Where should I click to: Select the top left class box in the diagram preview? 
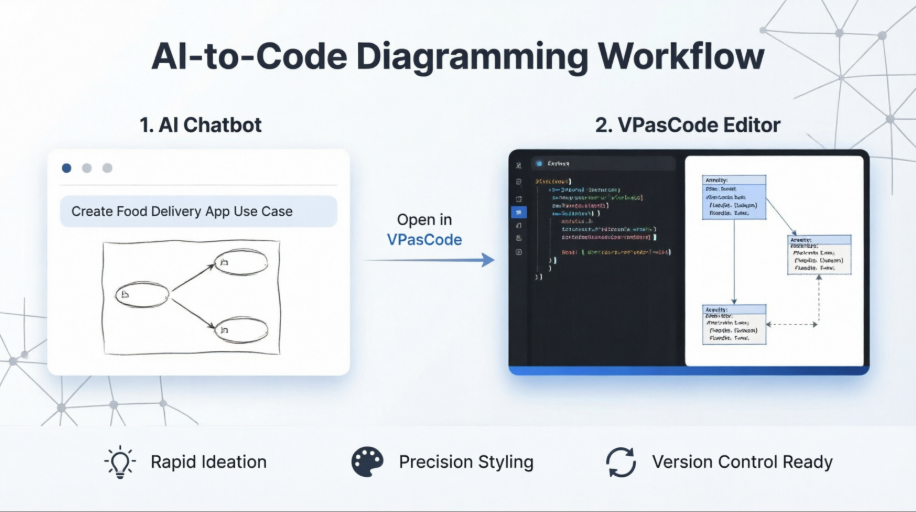pos(734,197)
